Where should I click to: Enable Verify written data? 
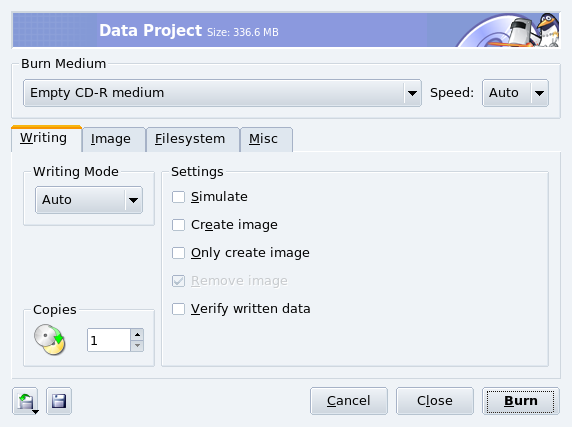click(178, 309)
